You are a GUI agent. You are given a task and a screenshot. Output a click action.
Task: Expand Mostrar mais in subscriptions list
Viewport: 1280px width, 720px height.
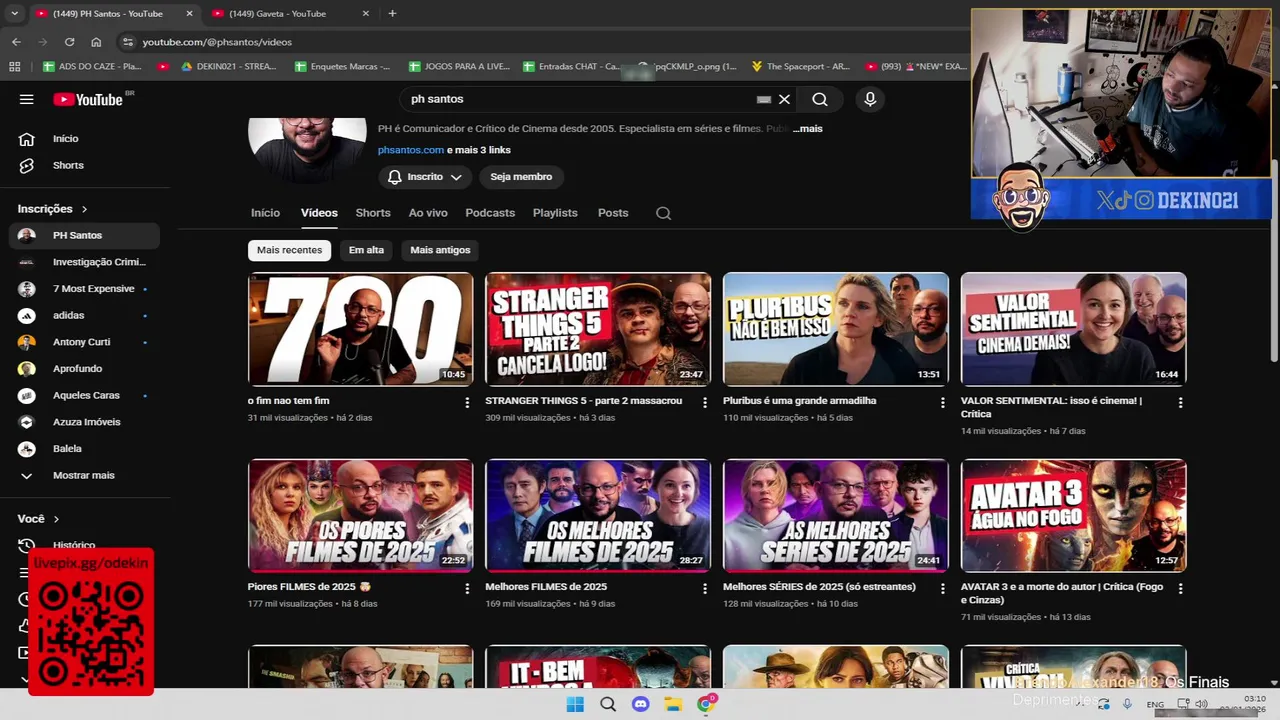coord(84,475)
